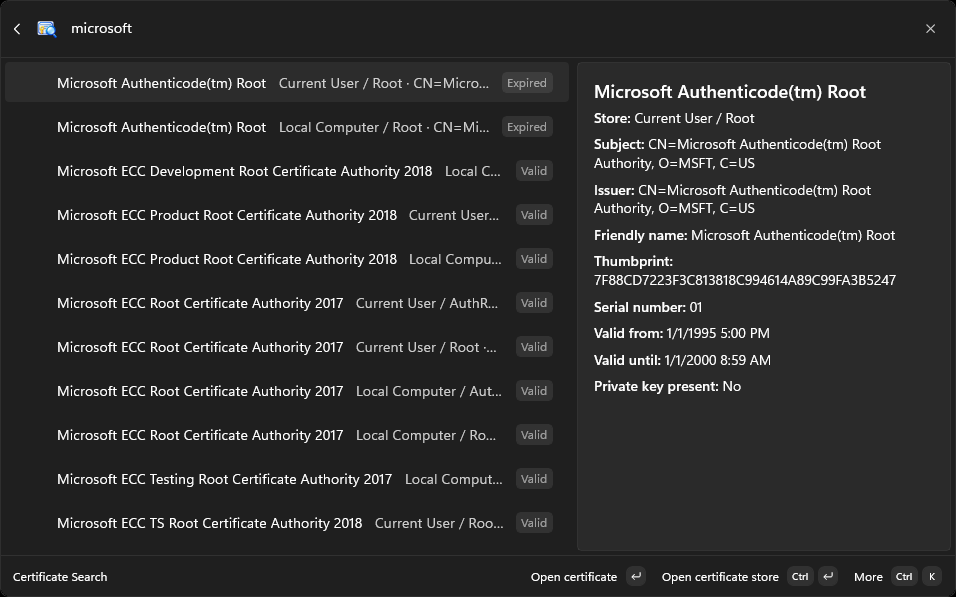Go back using the left arrow
The height and width of the screenshot is (597, 956).
pos(17,29)
